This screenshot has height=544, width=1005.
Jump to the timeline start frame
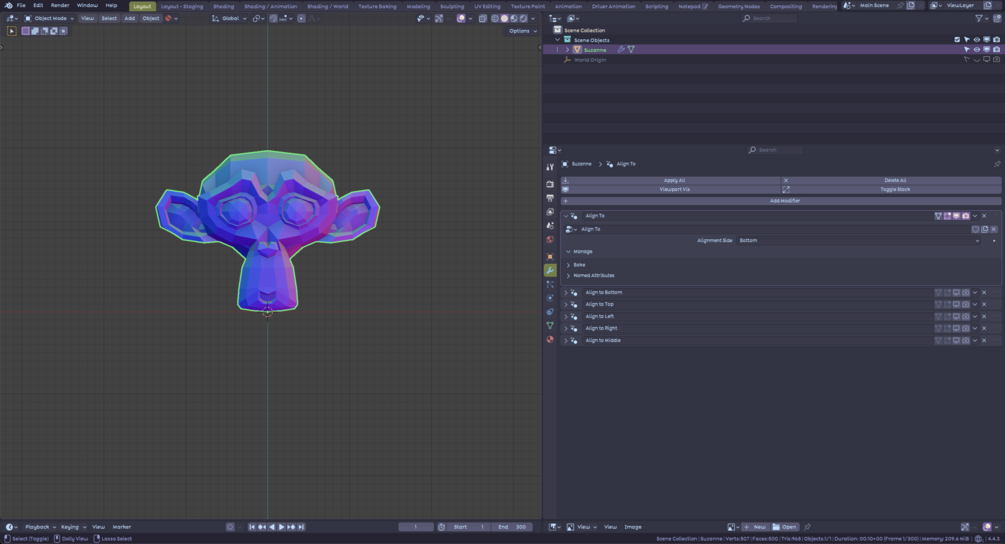click(x=252, y=527)
